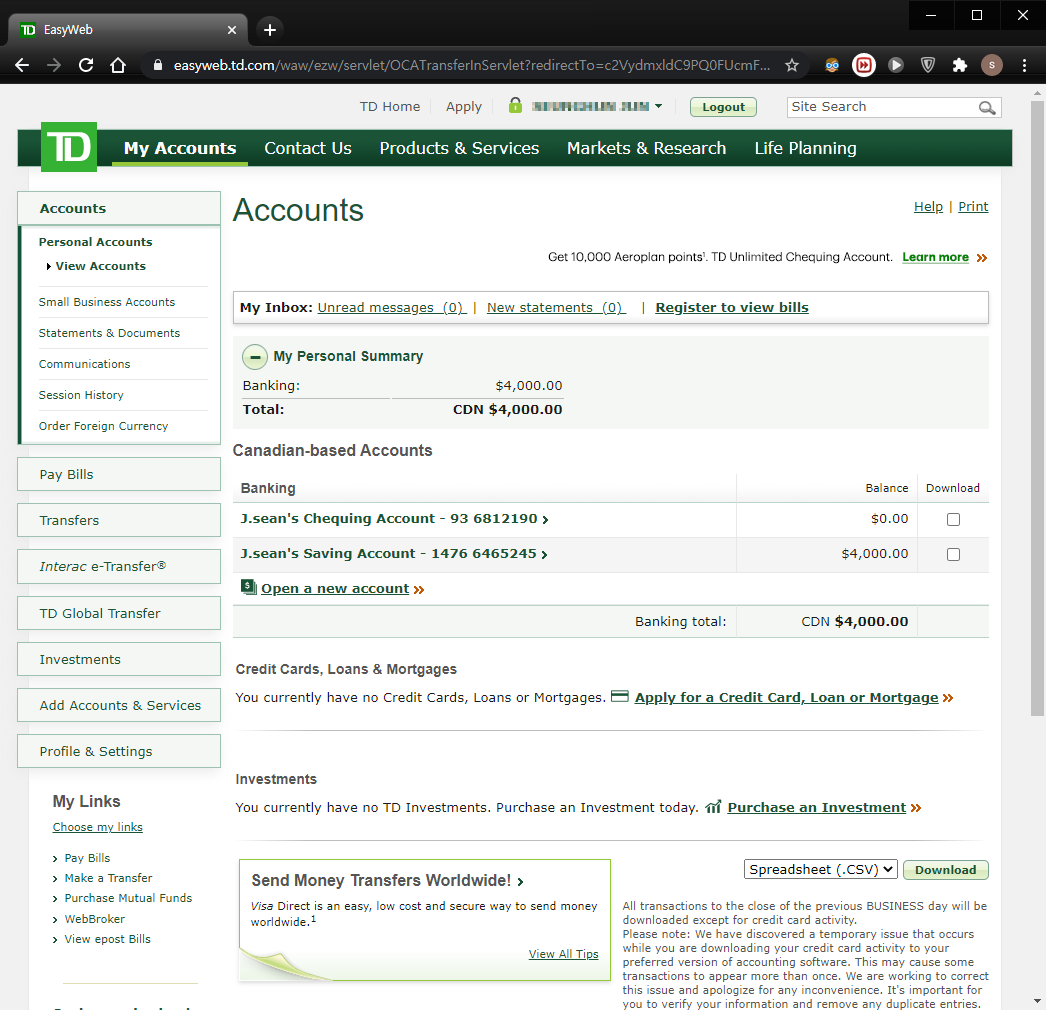Click the Site Search magnifier icon
This screenshot has height=1010, width=1046.
coord(987,107)
